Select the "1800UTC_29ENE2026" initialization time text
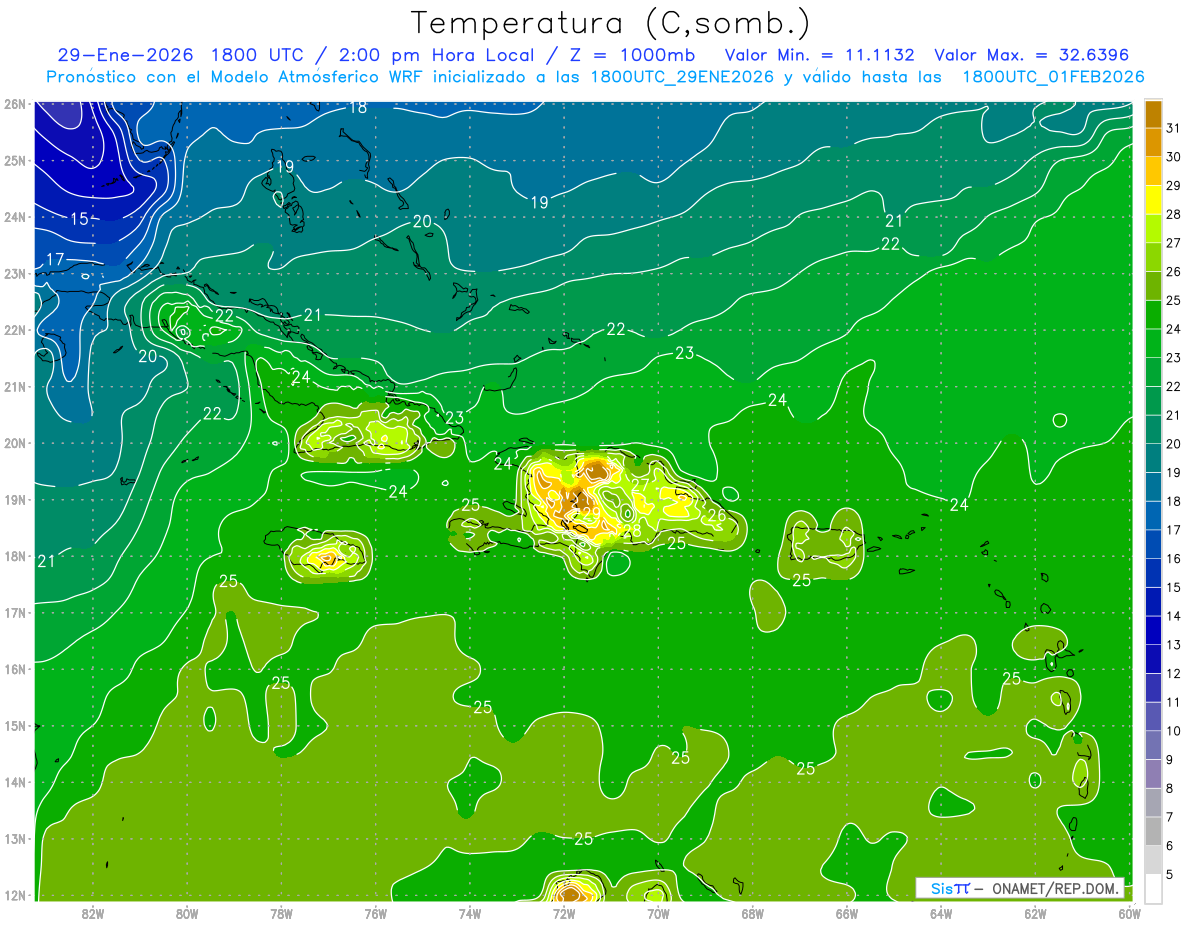Image resolution: width=1200 pixels, height=927 pixels. pos(682,77)
